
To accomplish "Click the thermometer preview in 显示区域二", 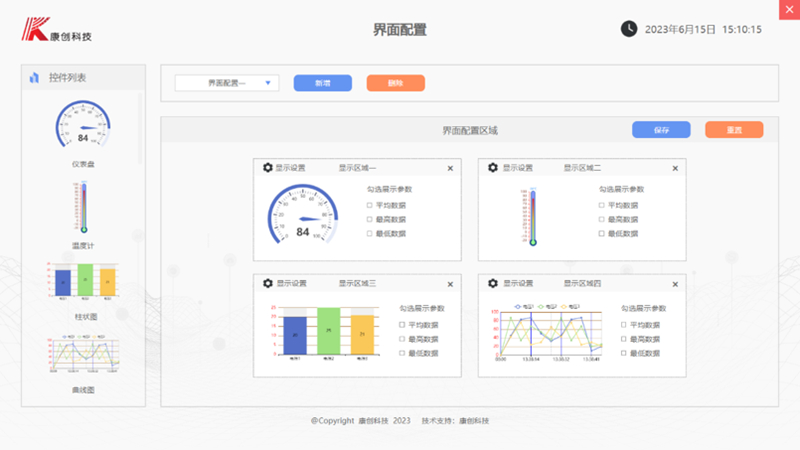I will pyautogui.click(x=531, y=217).
